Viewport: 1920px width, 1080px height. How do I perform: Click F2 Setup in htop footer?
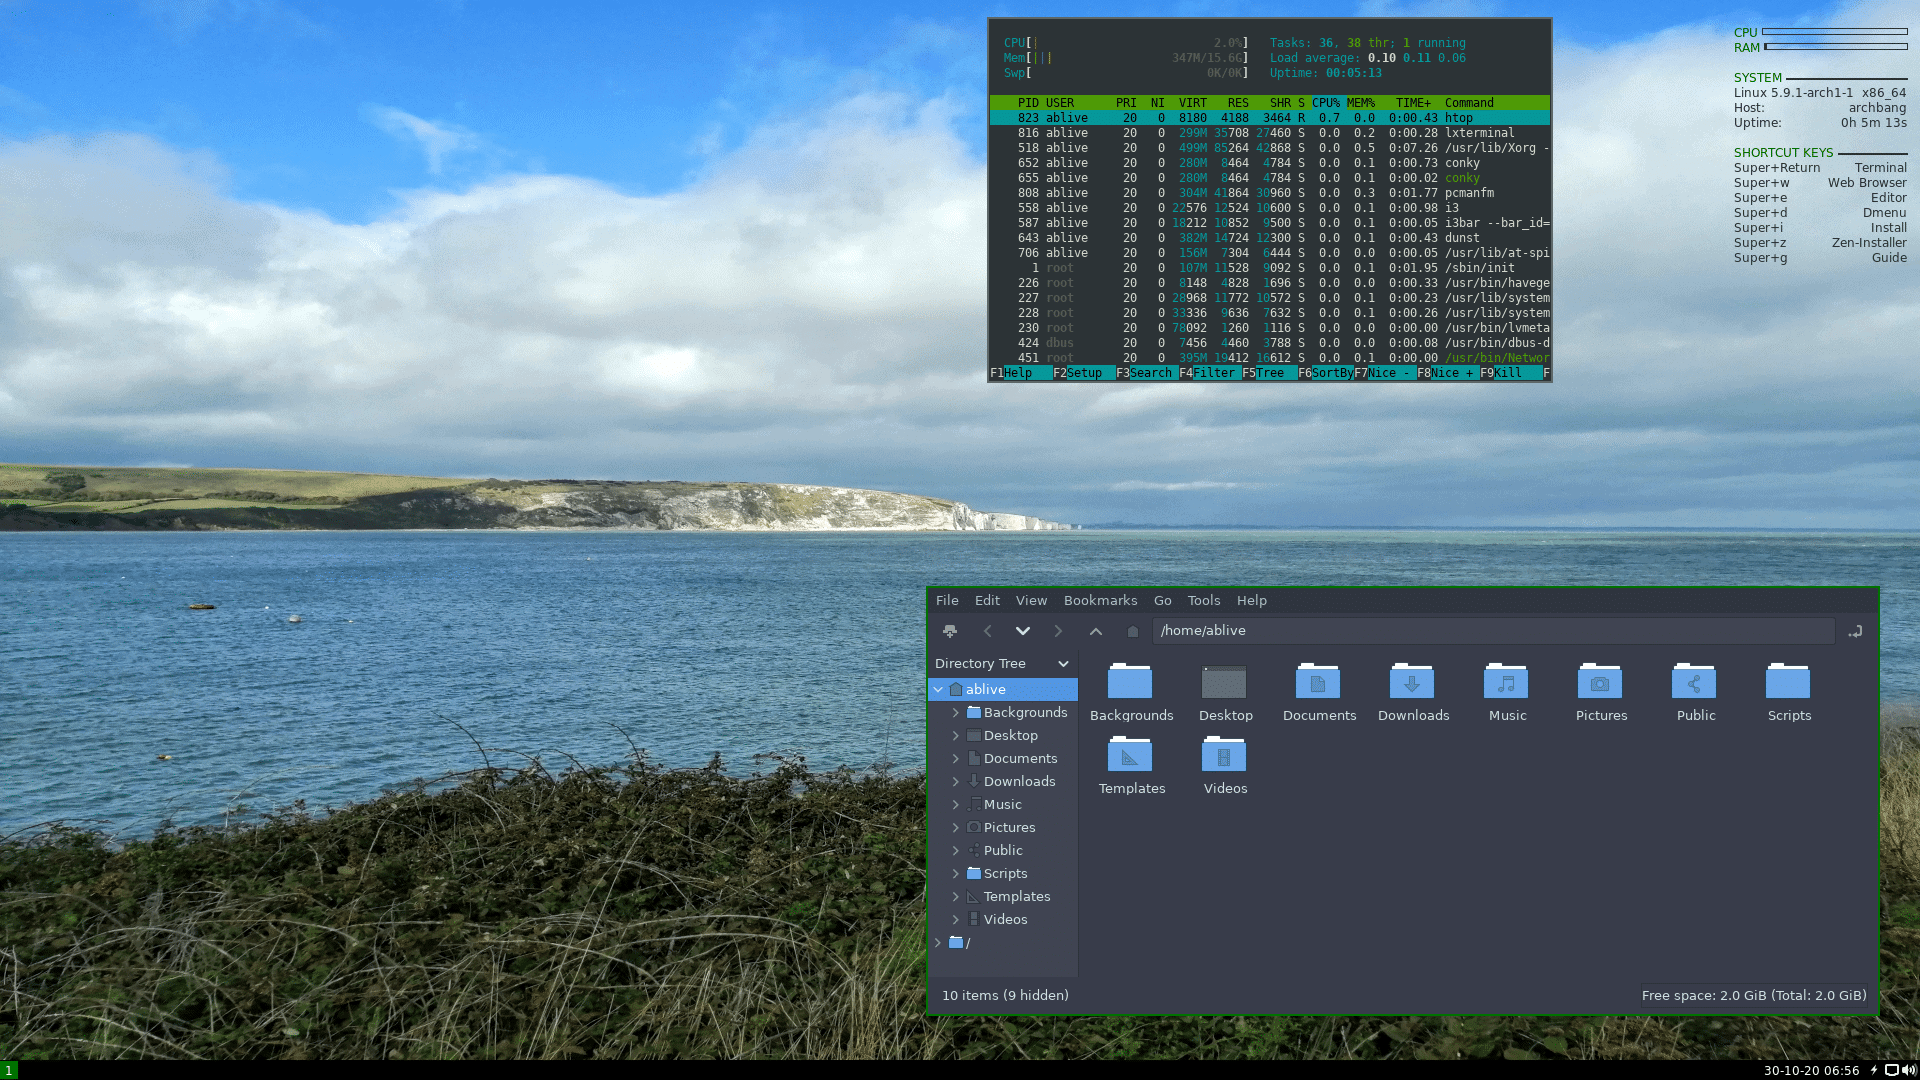pos(1084,373)
